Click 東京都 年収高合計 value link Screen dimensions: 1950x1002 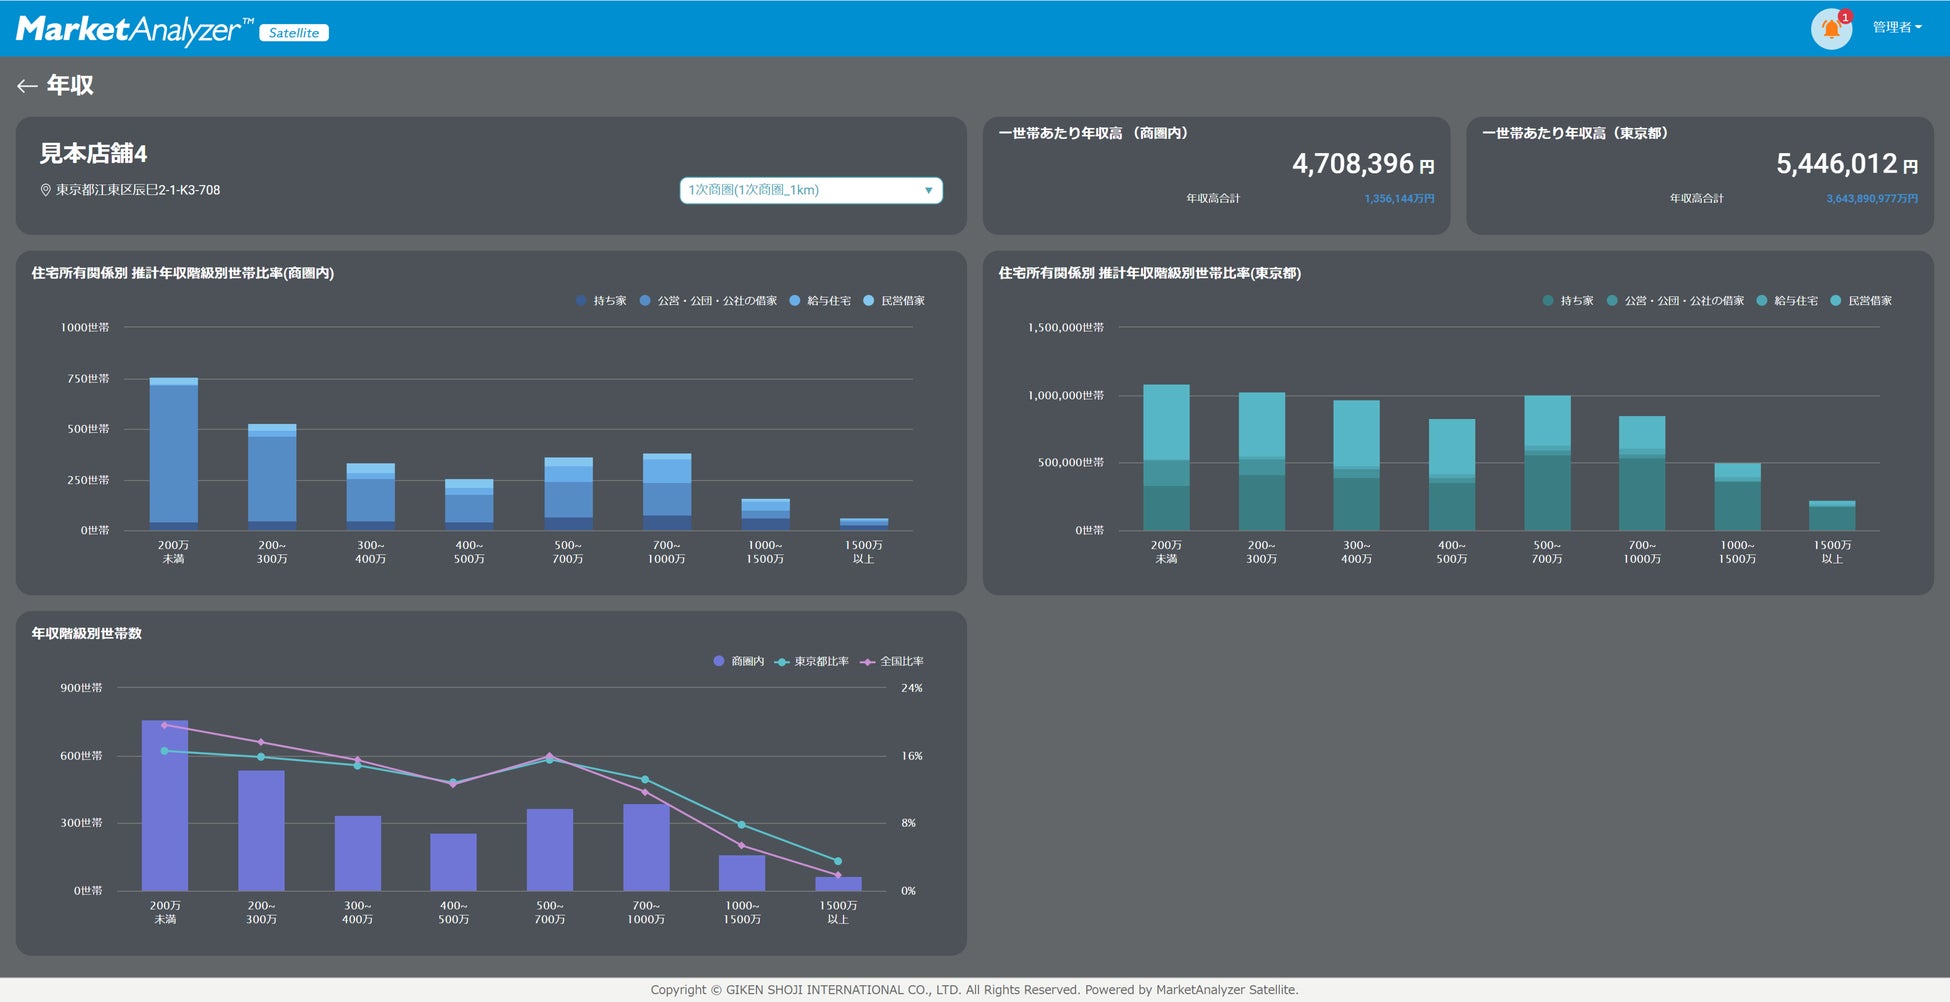[x=1871, y=199]
